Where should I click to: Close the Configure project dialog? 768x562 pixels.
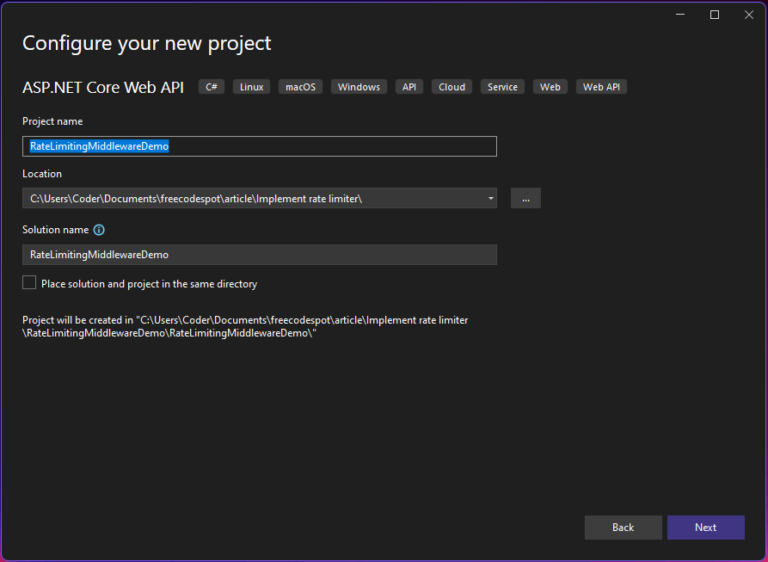tap(749, 15)
